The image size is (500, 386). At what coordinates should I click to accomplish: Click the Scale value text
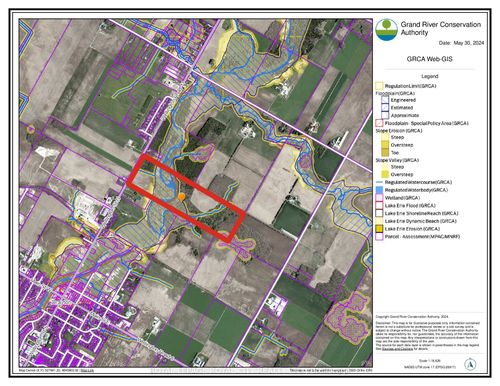coord(430,361)
